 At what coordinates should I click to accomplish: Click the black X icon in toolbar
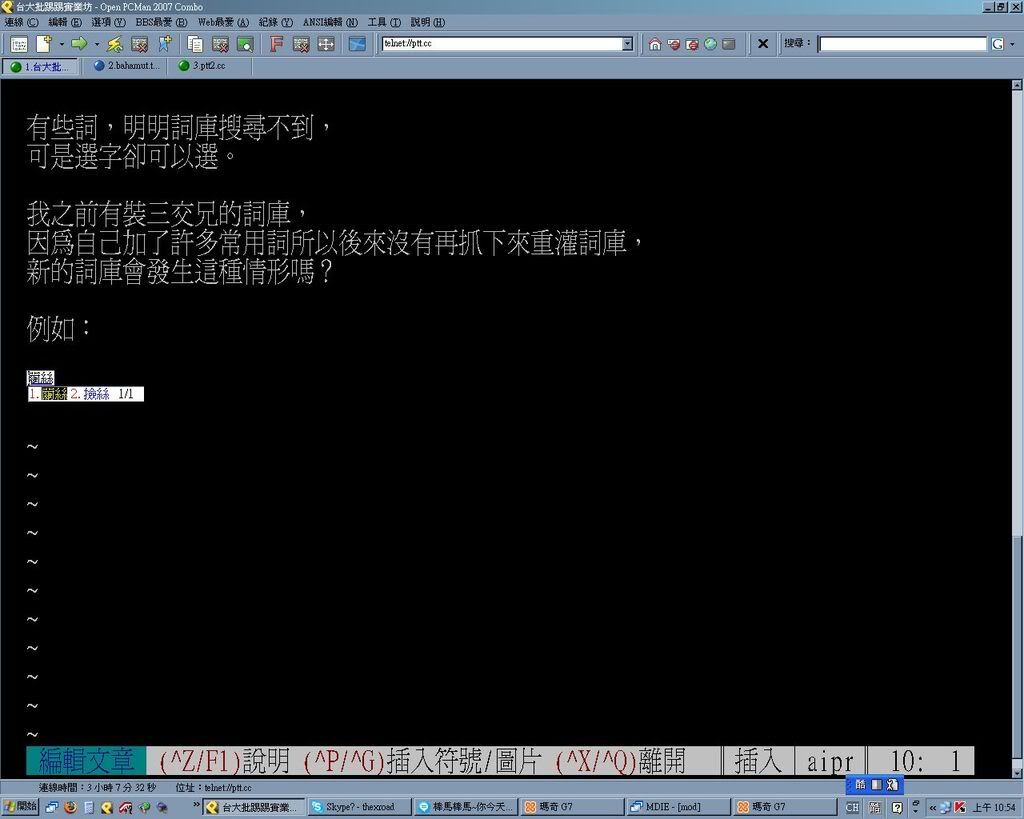click(762, 44)
